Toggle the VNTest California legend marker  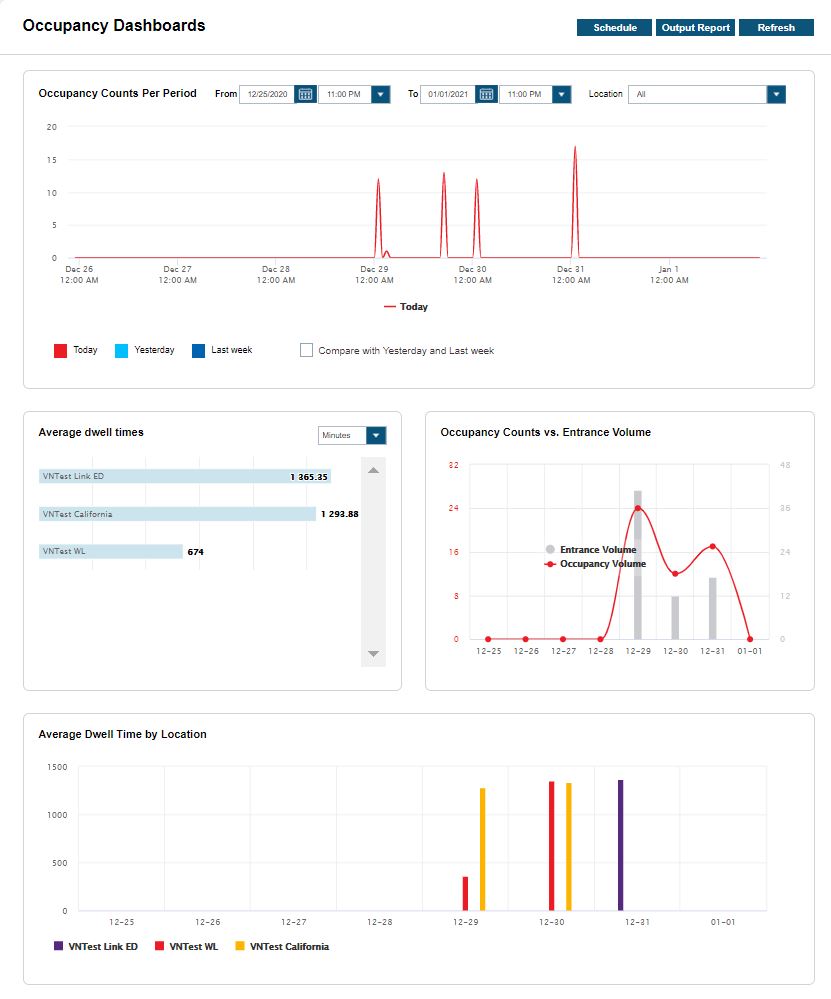[x=240, y=945]
